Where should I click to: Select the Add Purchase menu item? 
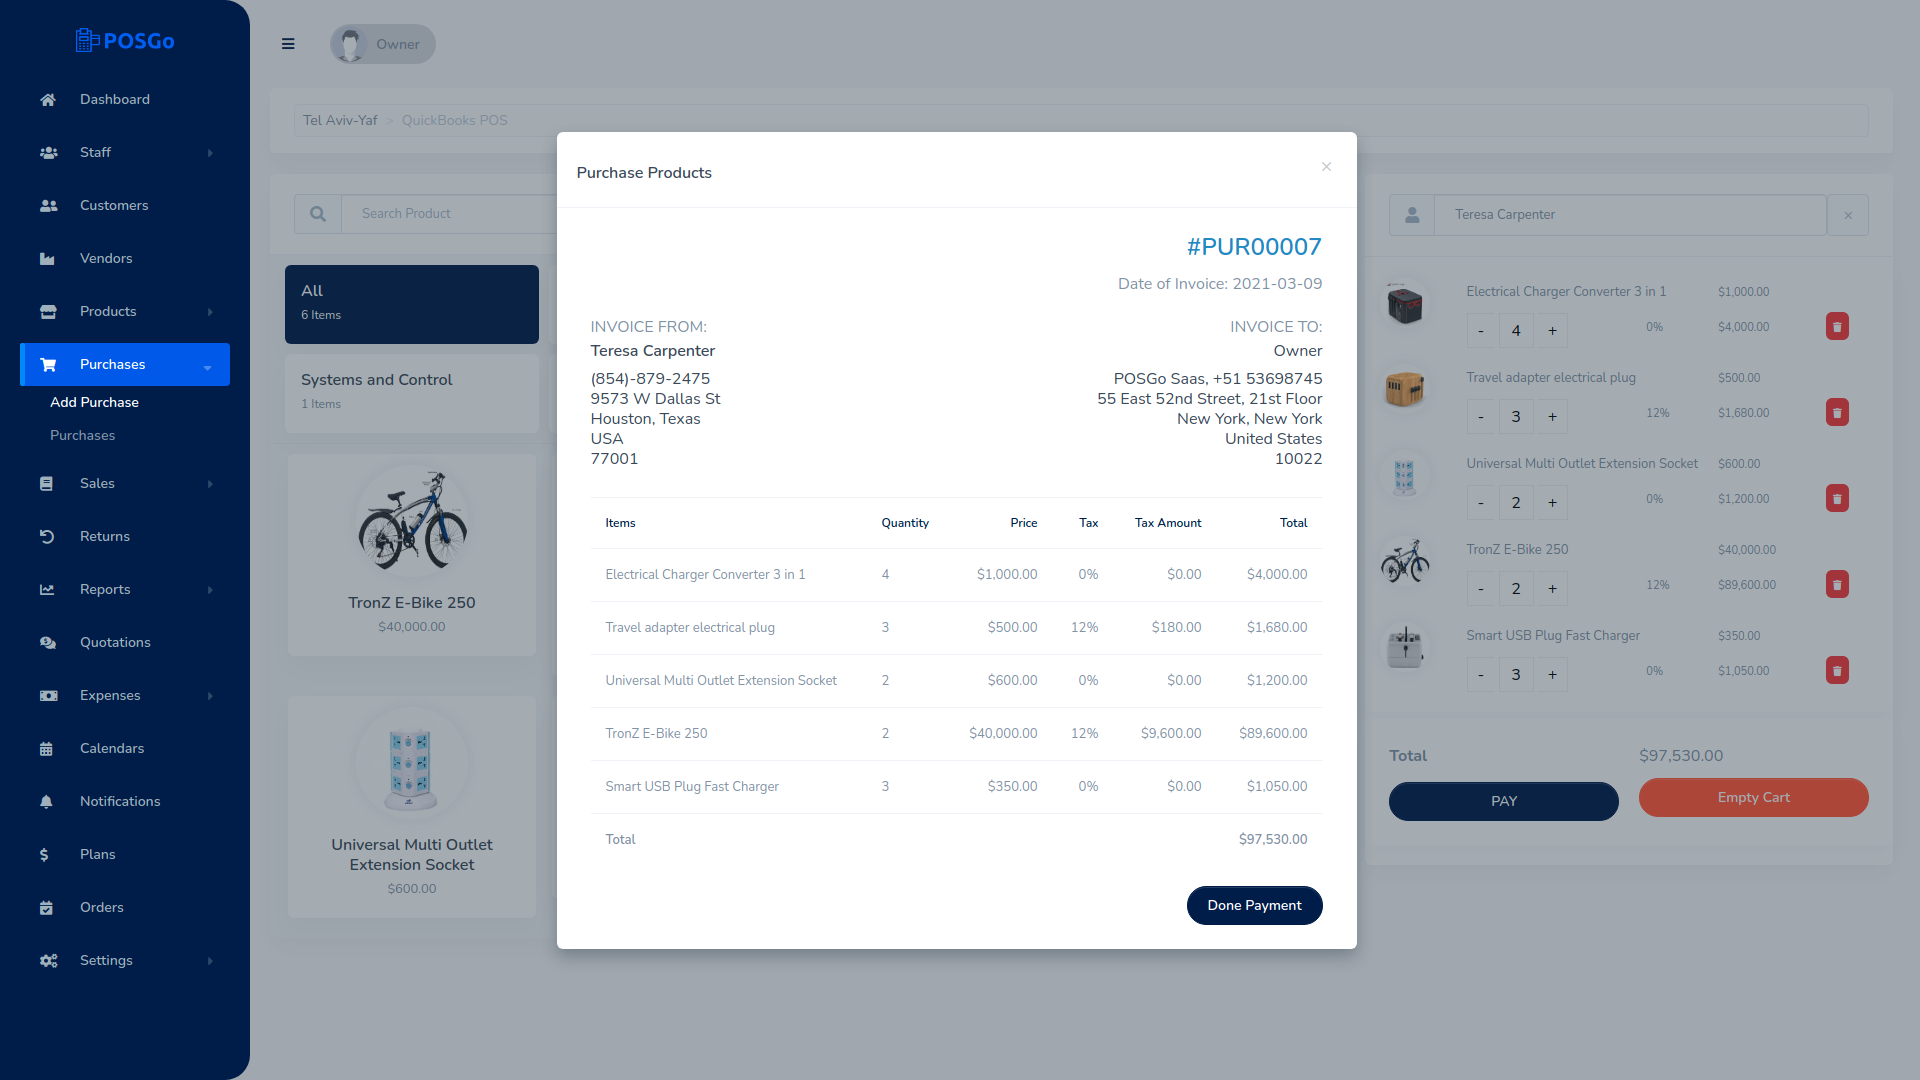click(94, 402)
